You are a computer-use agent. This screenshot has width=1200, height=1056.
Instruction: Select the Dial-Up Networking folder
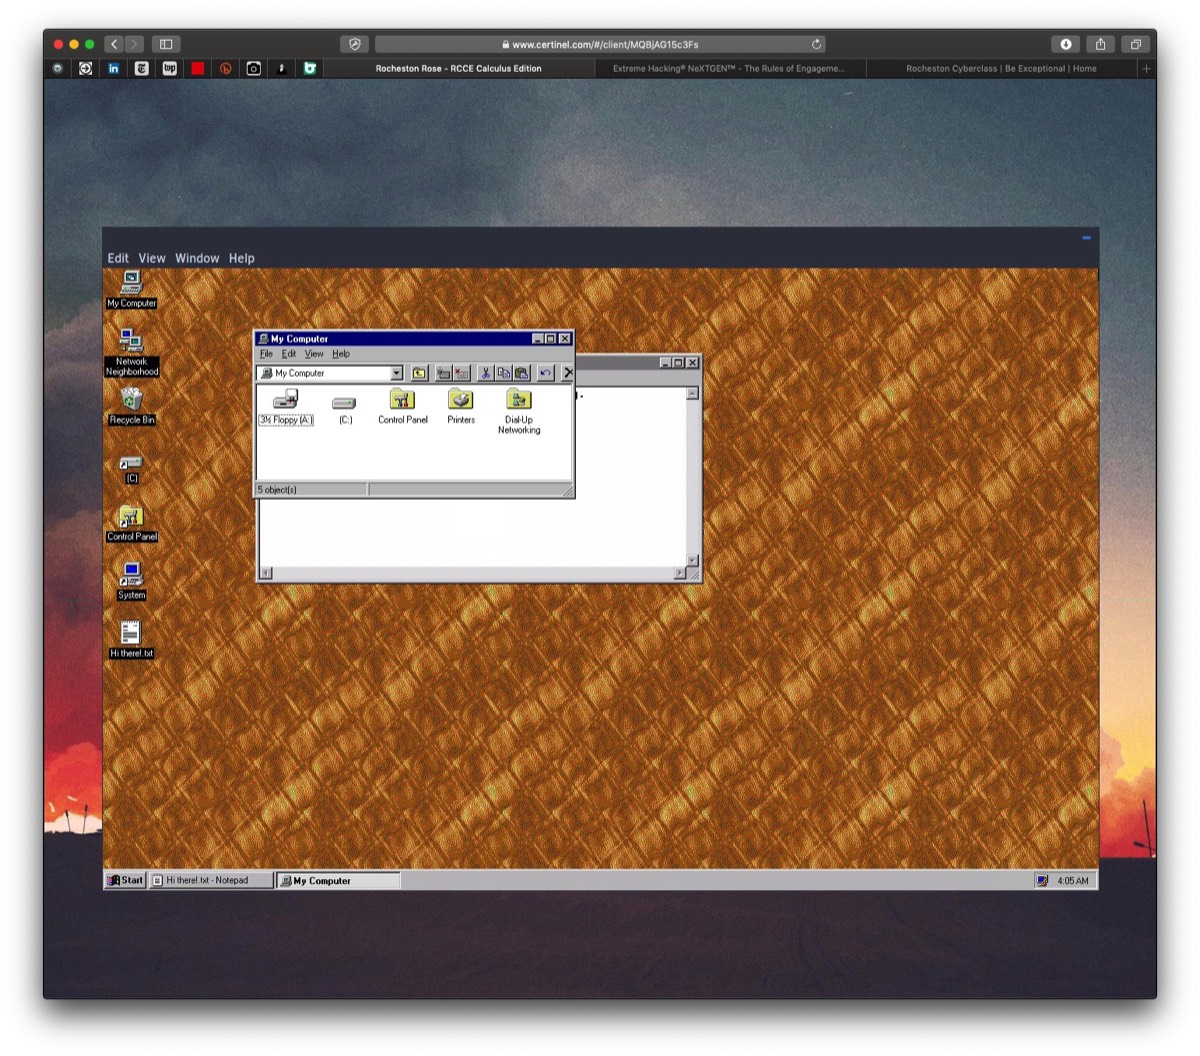(x=519, y=412)
